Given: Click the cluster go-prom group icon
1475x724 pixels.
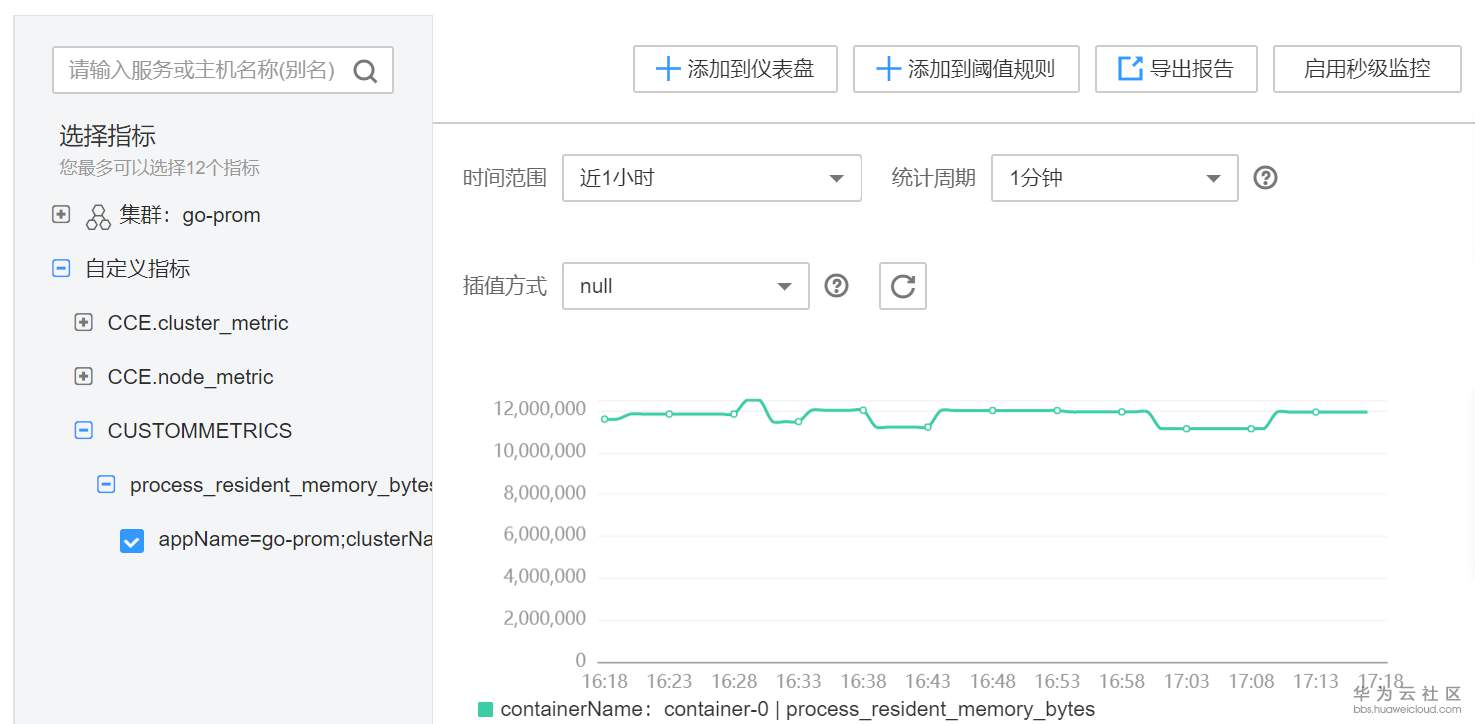Looking at the screenshot, I should [98, 216].
